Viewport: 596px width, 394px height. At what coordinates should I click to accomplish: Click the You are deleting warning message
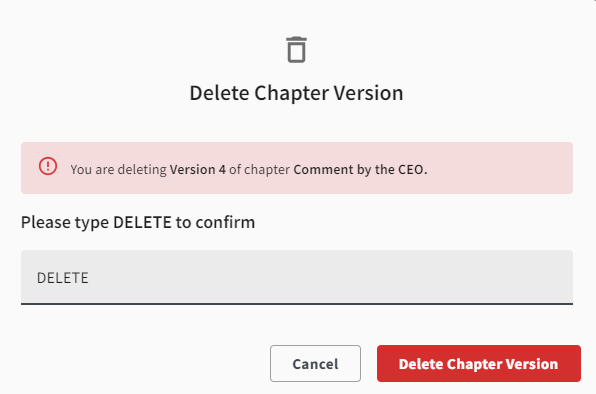click(249, 169)
